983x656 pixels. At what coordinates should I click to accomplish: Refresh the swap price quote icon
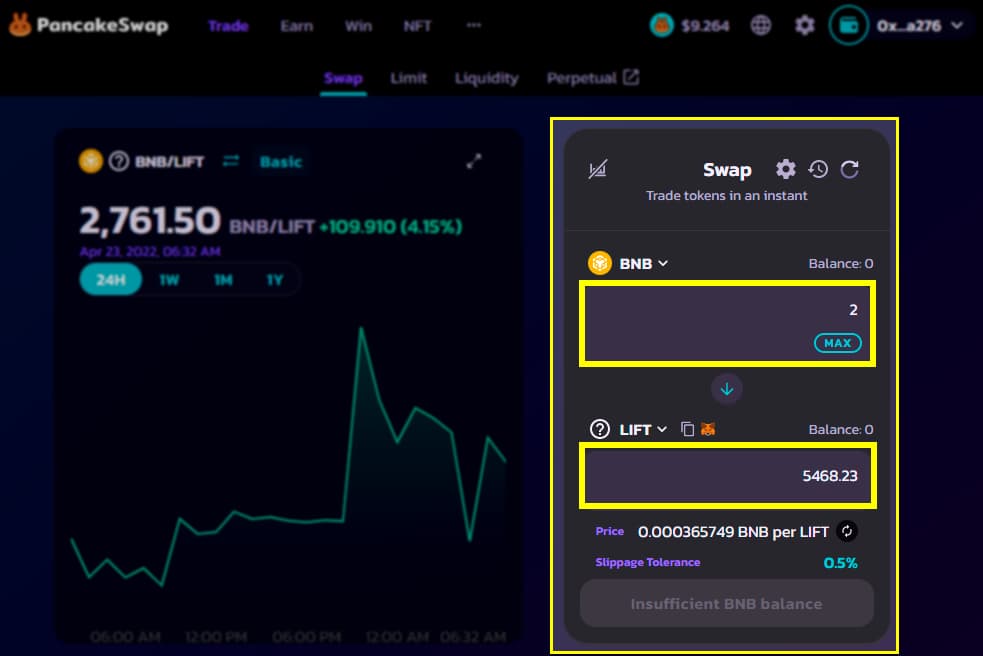pos(849,169)
